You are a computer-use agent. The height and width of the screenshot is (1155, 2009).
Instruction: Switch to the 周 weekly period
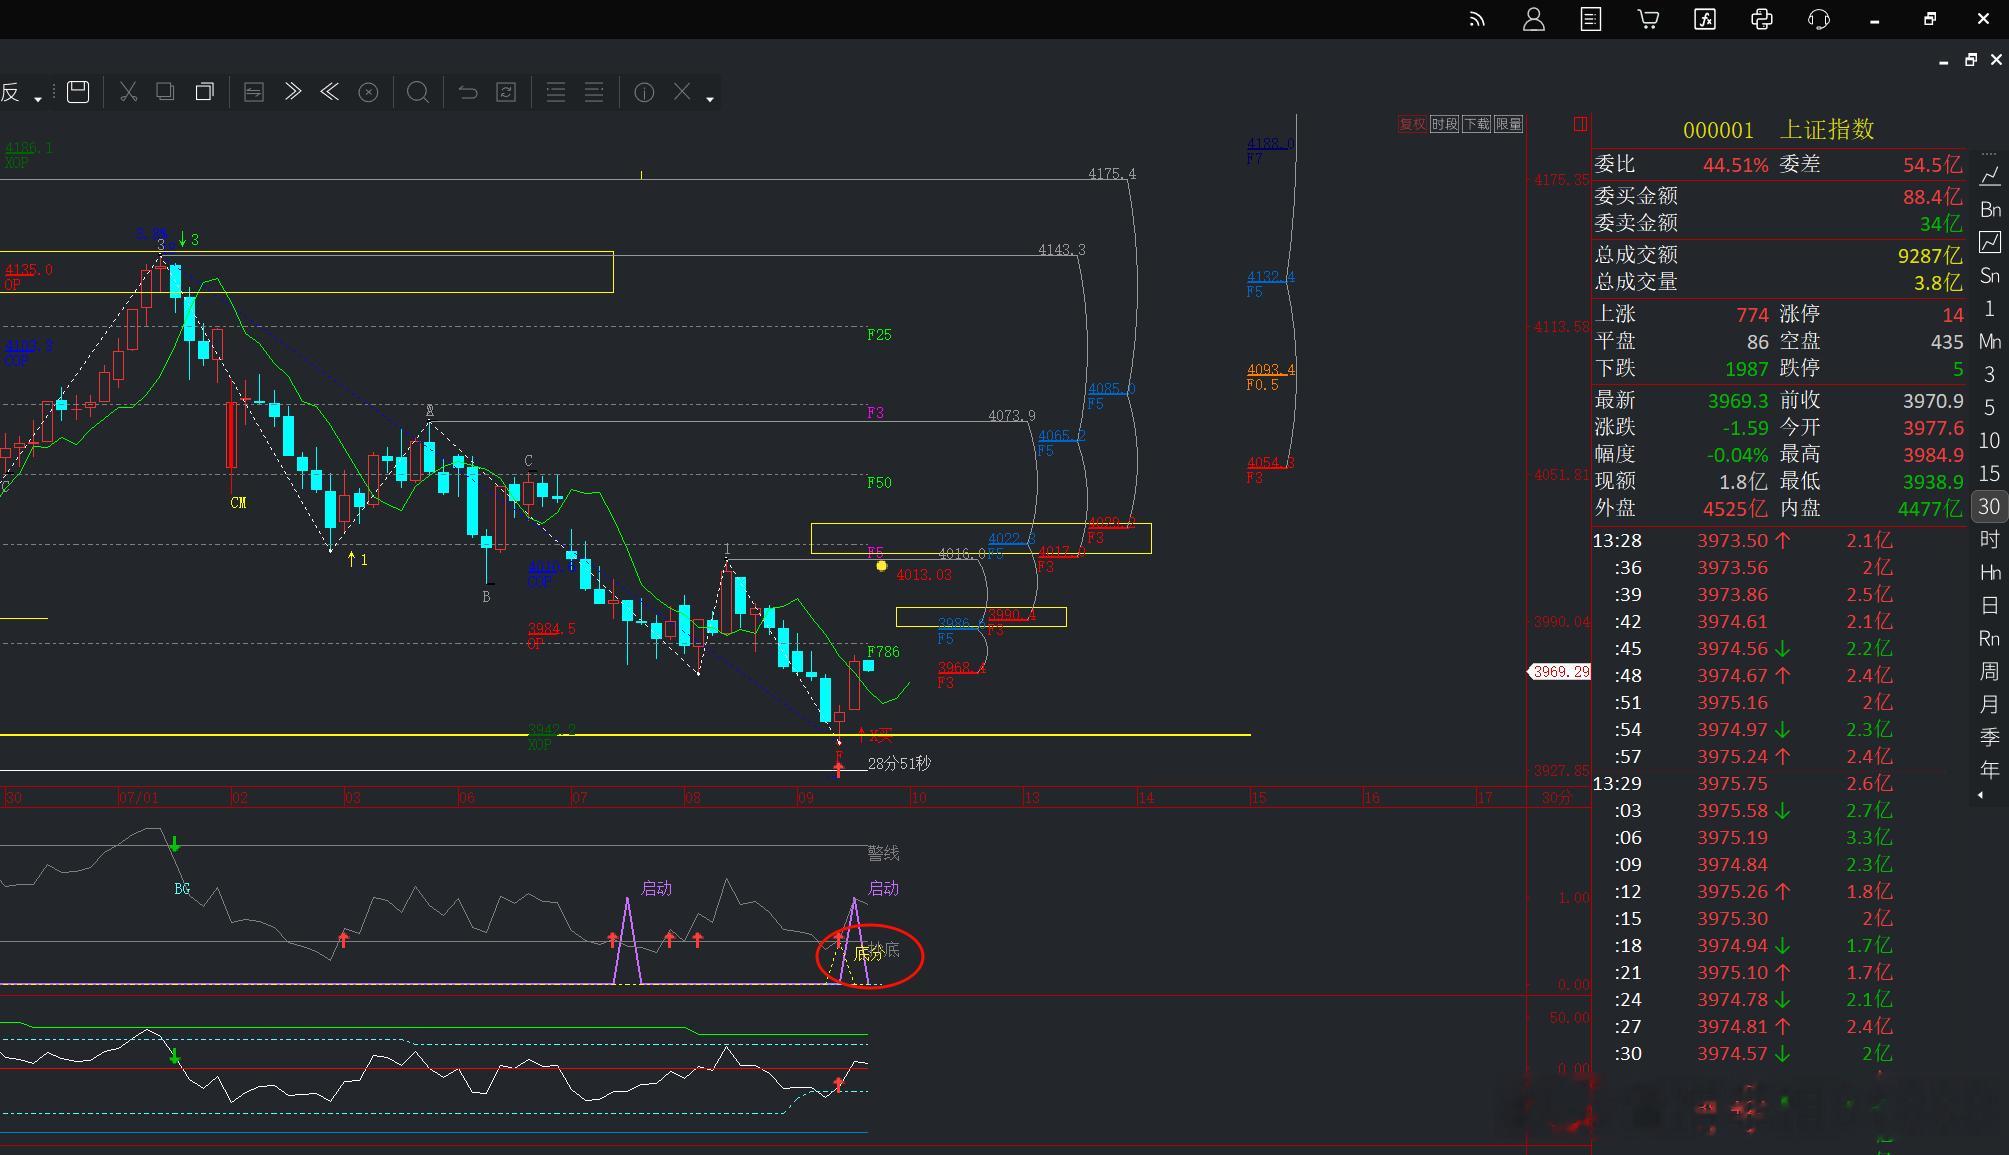click(x=1989, y=672)
